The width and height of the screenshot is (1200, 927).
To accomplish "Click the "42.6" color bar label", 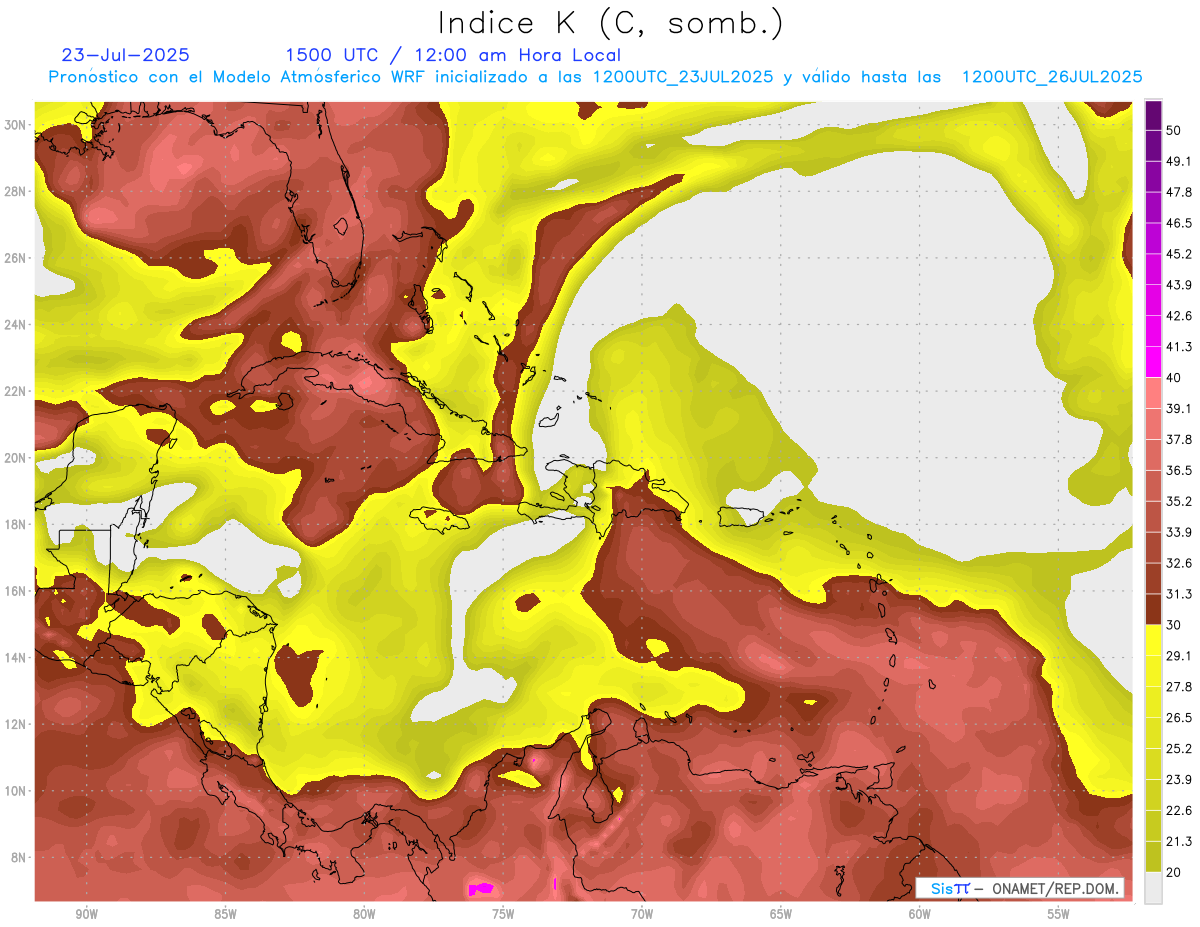I will tap(1179, 316).
